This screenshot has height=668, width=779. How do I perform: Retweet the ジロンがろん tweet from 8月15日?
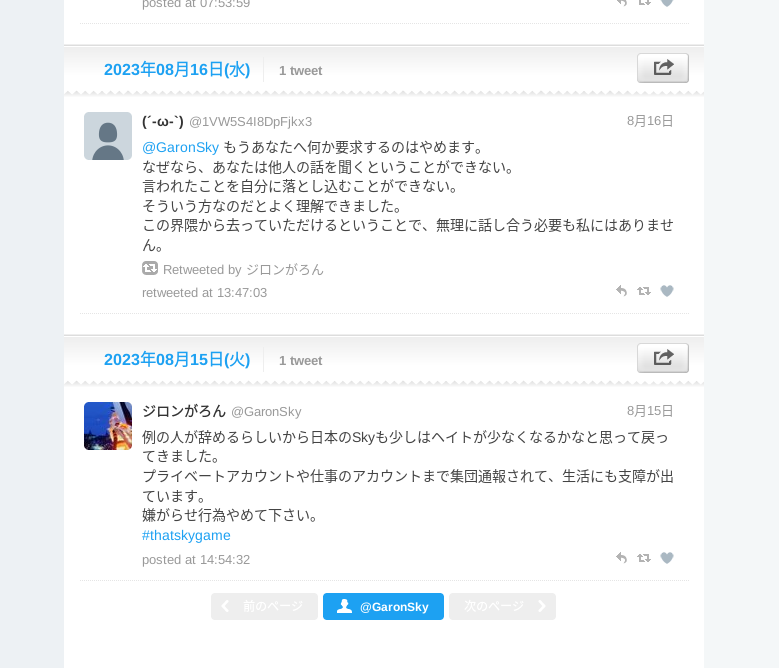click(644, 558)
